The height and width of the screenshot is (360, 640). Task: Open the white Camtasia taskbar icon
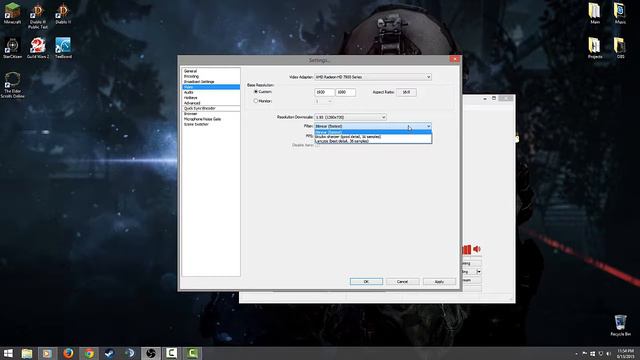click(171, 353)
